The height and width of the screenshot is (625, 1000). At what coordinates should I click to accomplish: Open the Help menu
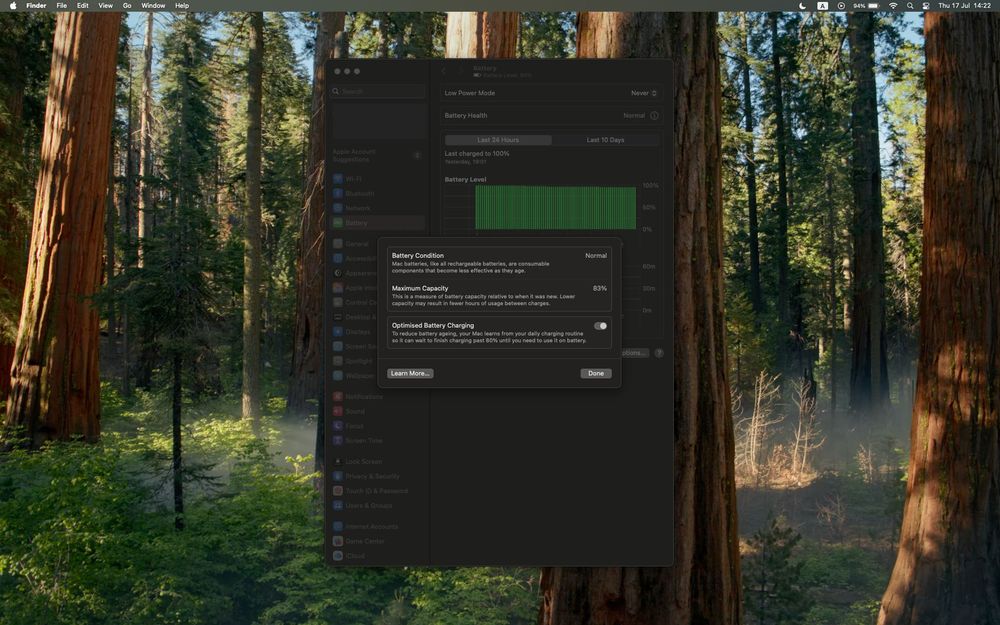pos(182,6)
